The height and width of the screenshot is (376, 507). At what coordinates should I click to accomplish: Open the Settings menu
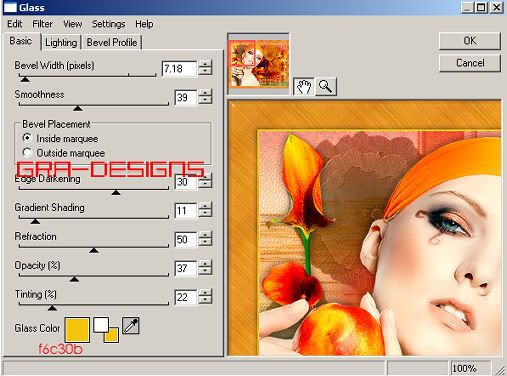(x=108, y=24)
